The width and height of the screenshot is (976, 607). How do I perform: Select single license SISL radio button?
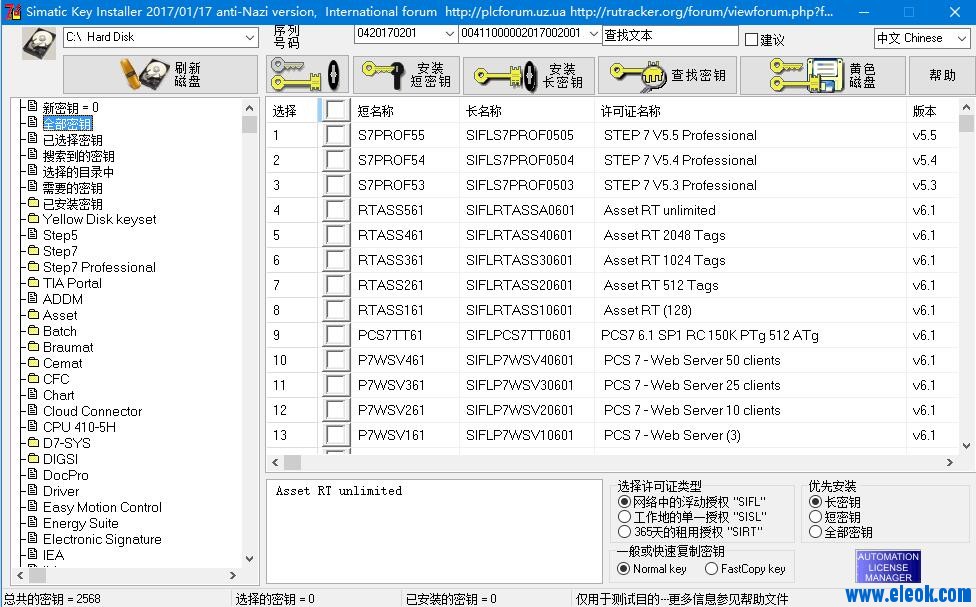click(x=624, y=517)
